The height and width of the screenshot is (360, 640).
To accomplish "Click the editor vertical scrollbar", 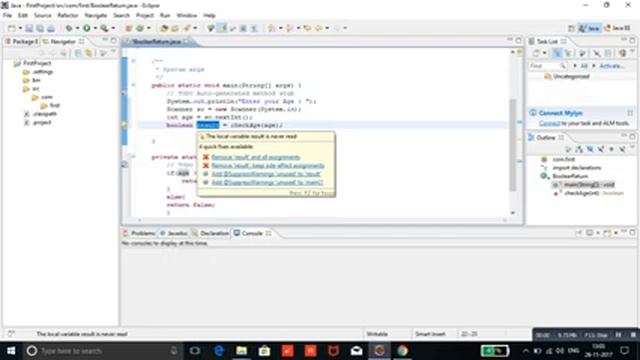I will (513, 145).
